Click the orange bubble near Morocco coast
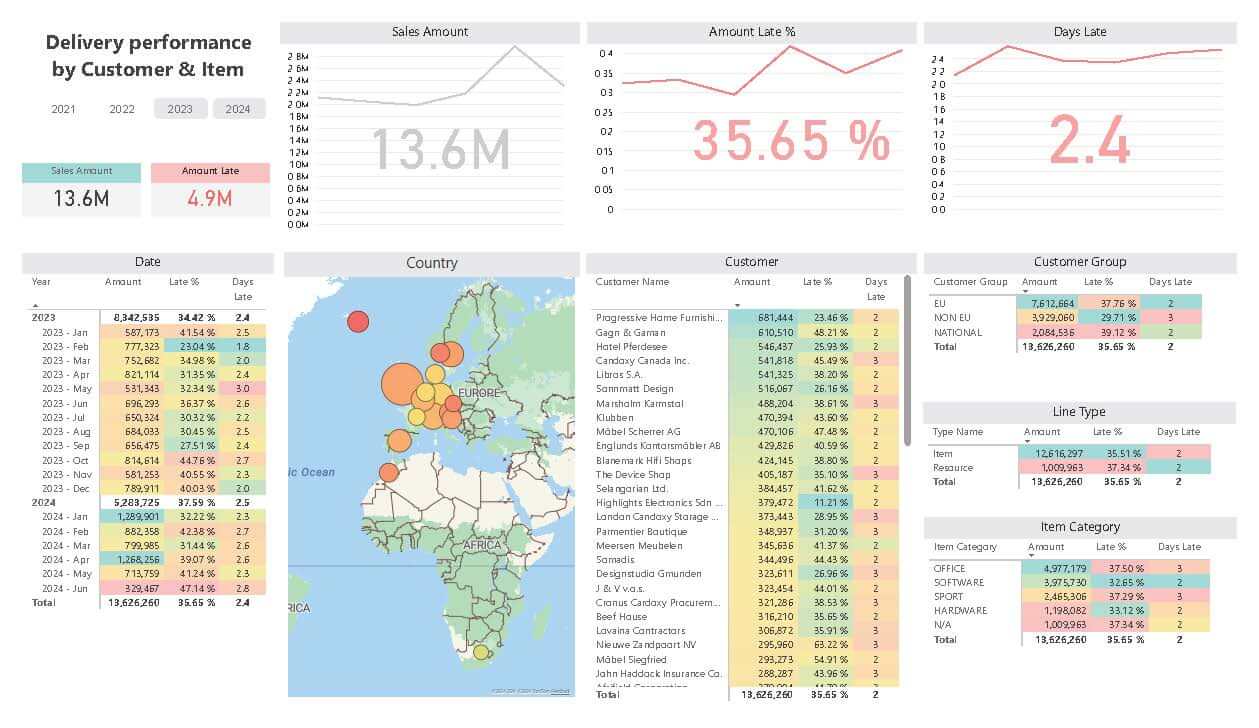This screenshot has width=1259, height=728. 388,473
